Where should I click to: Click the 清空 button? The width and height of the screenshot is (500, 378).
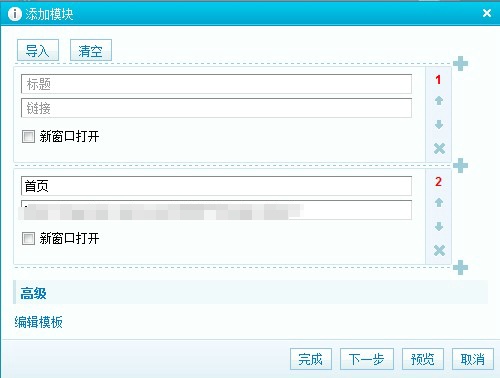tap(91, 50)
